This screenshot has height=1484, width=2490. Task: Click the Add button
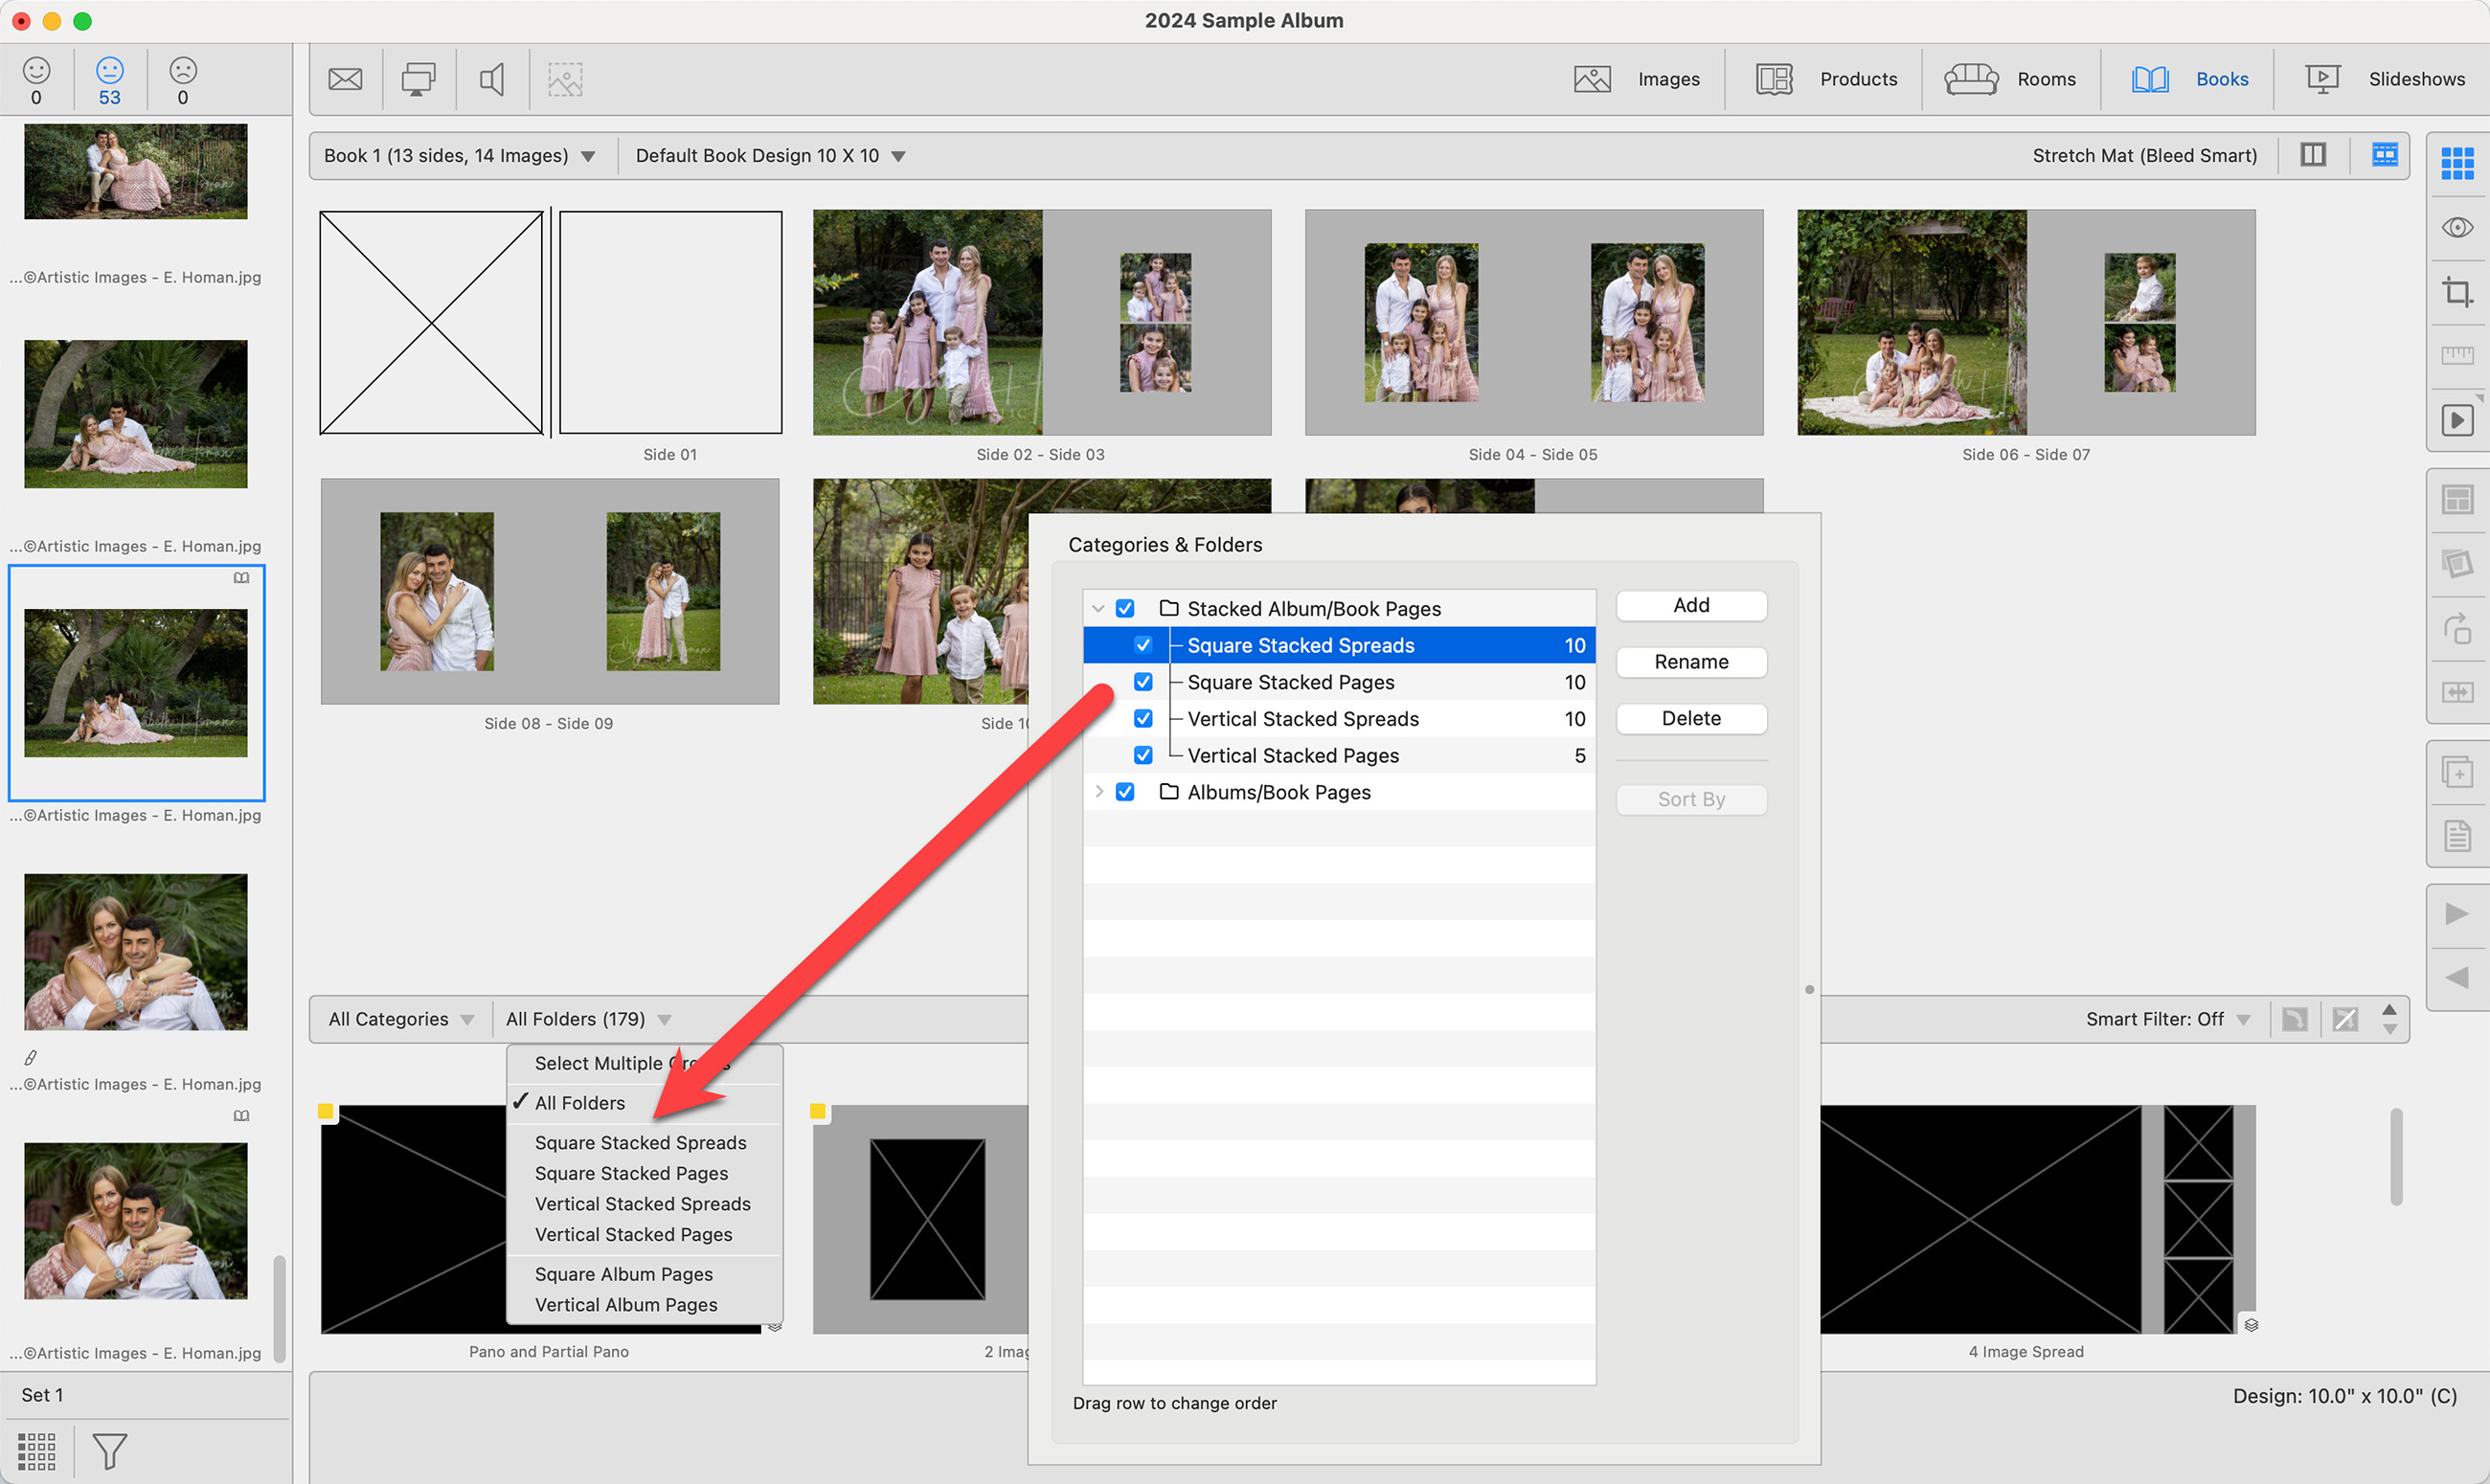point(1690,605)
